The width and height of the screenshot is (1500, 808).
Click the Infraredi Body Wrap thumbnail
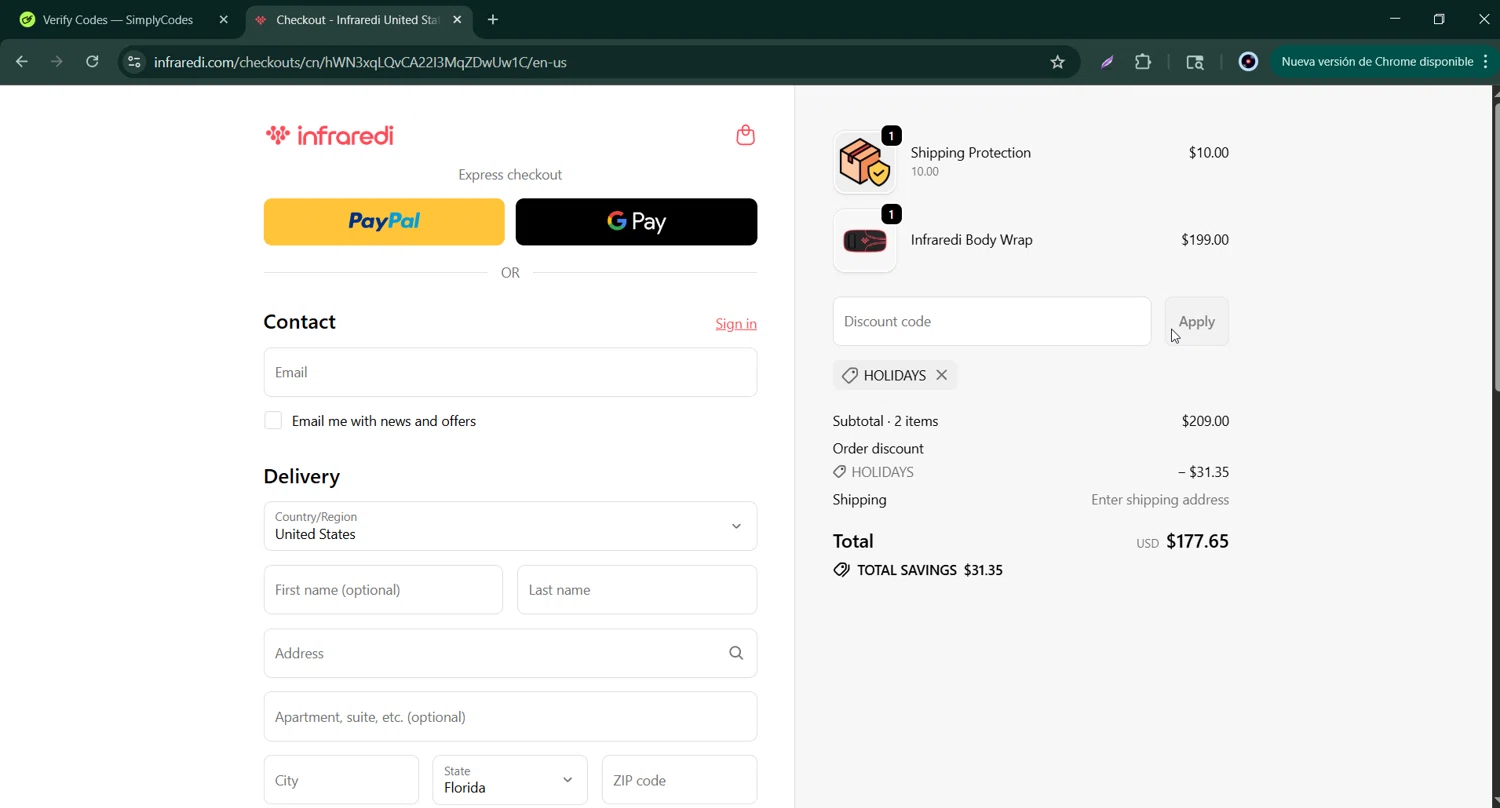(x=865, y=241)
